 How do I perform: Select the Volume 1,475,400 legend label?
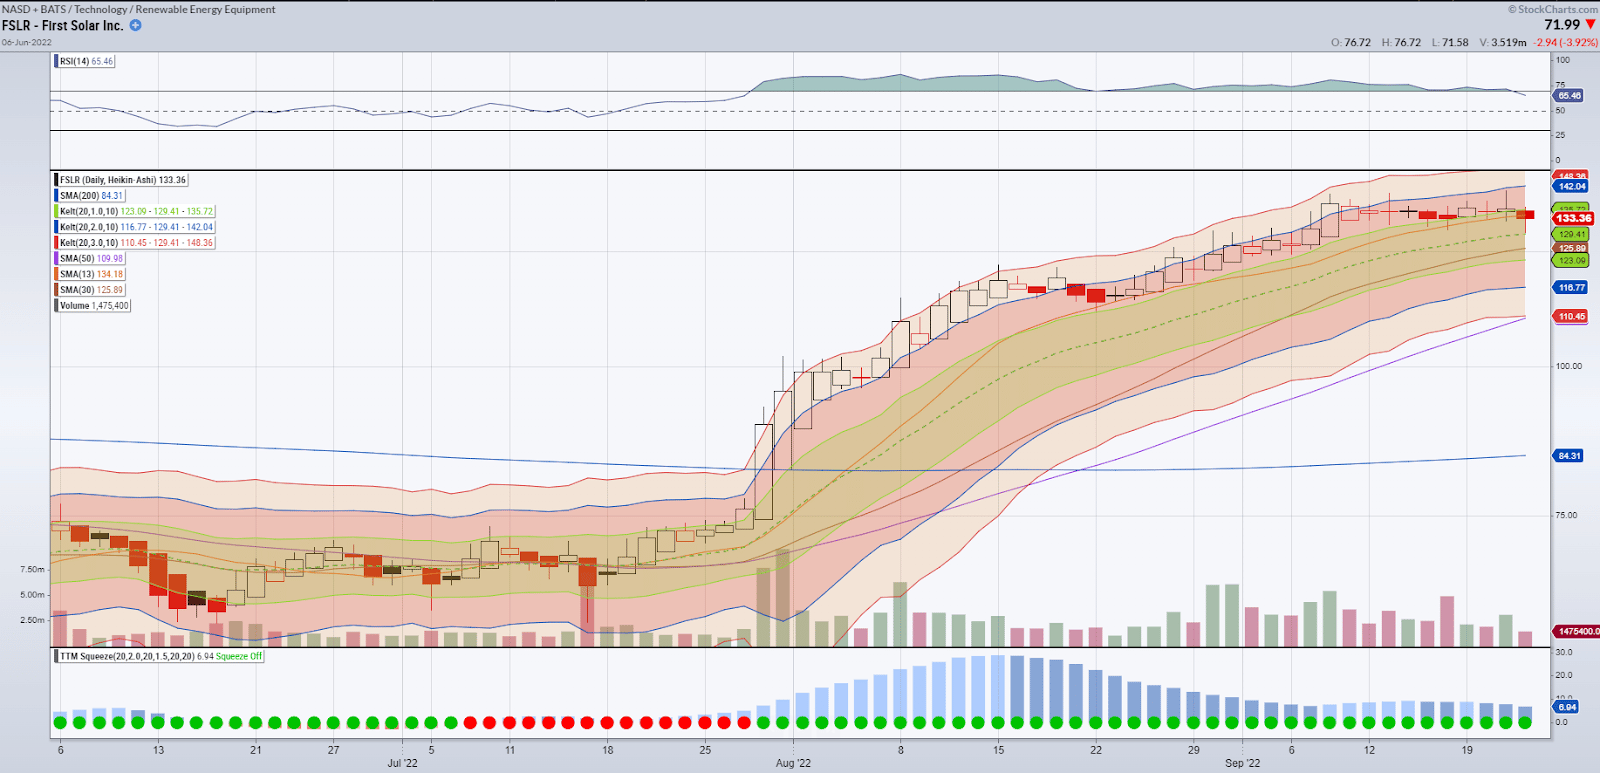(94, 305)
